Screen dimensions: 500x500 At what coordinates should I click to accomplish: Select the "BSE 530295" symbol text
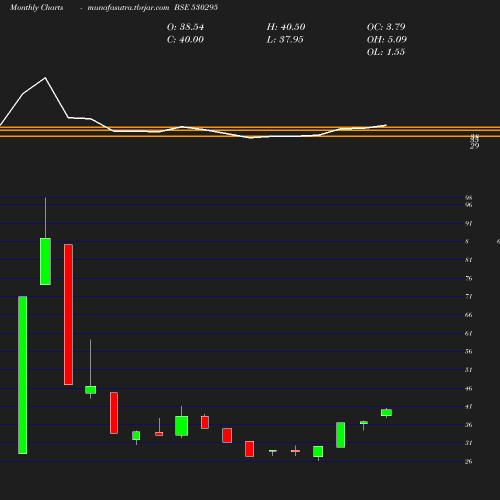coord(196,8)
